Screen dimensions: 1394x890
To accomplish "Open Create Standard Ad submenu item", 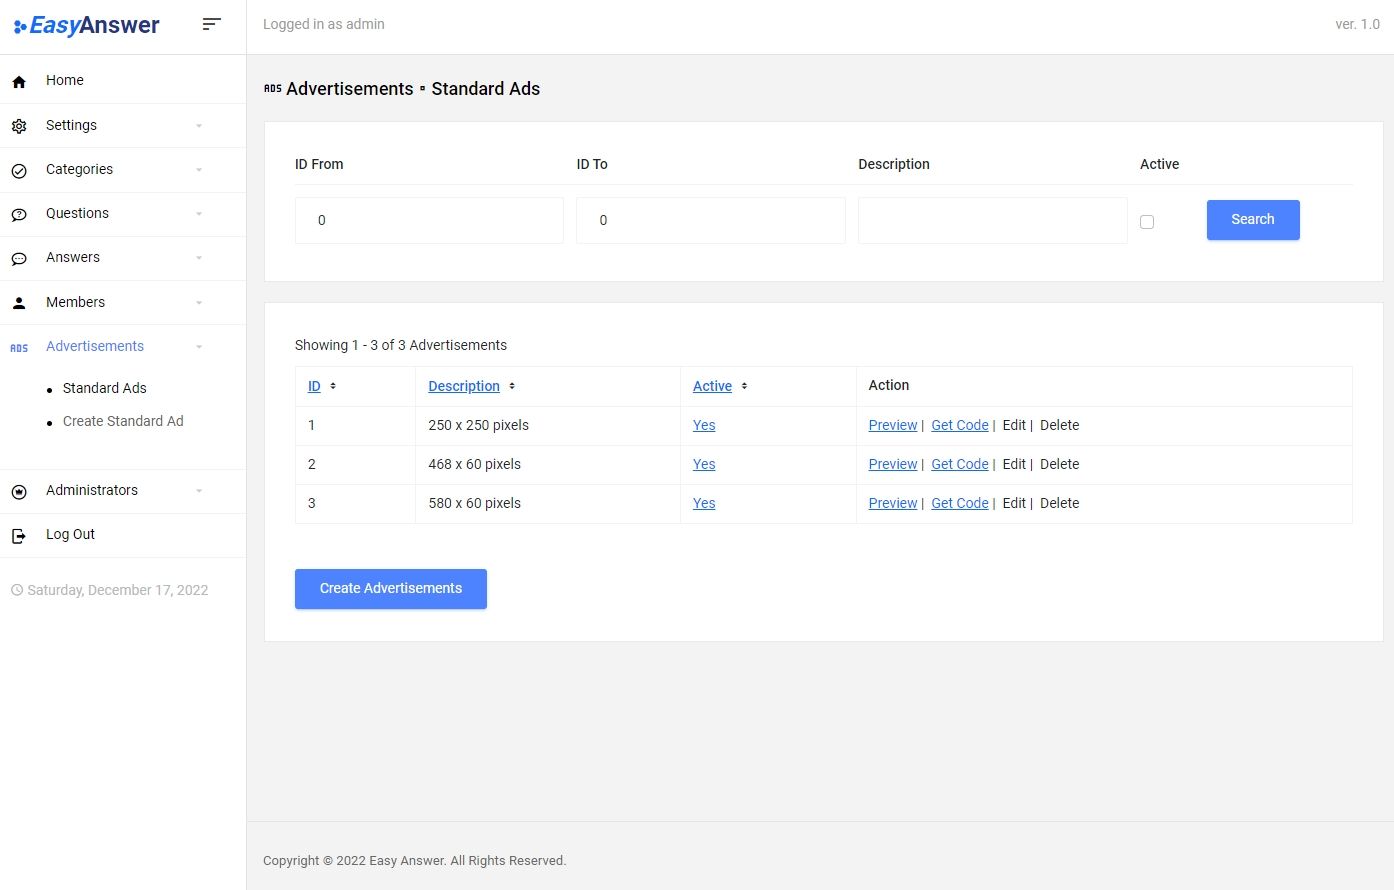I will point(123,421).
